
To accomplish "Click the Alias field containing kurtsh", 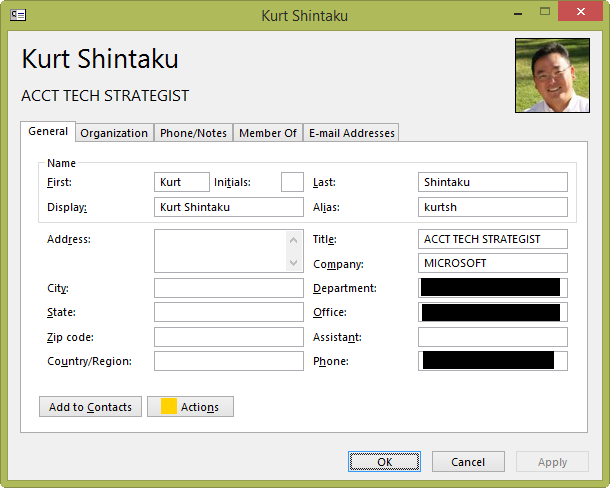I will 492,207.
